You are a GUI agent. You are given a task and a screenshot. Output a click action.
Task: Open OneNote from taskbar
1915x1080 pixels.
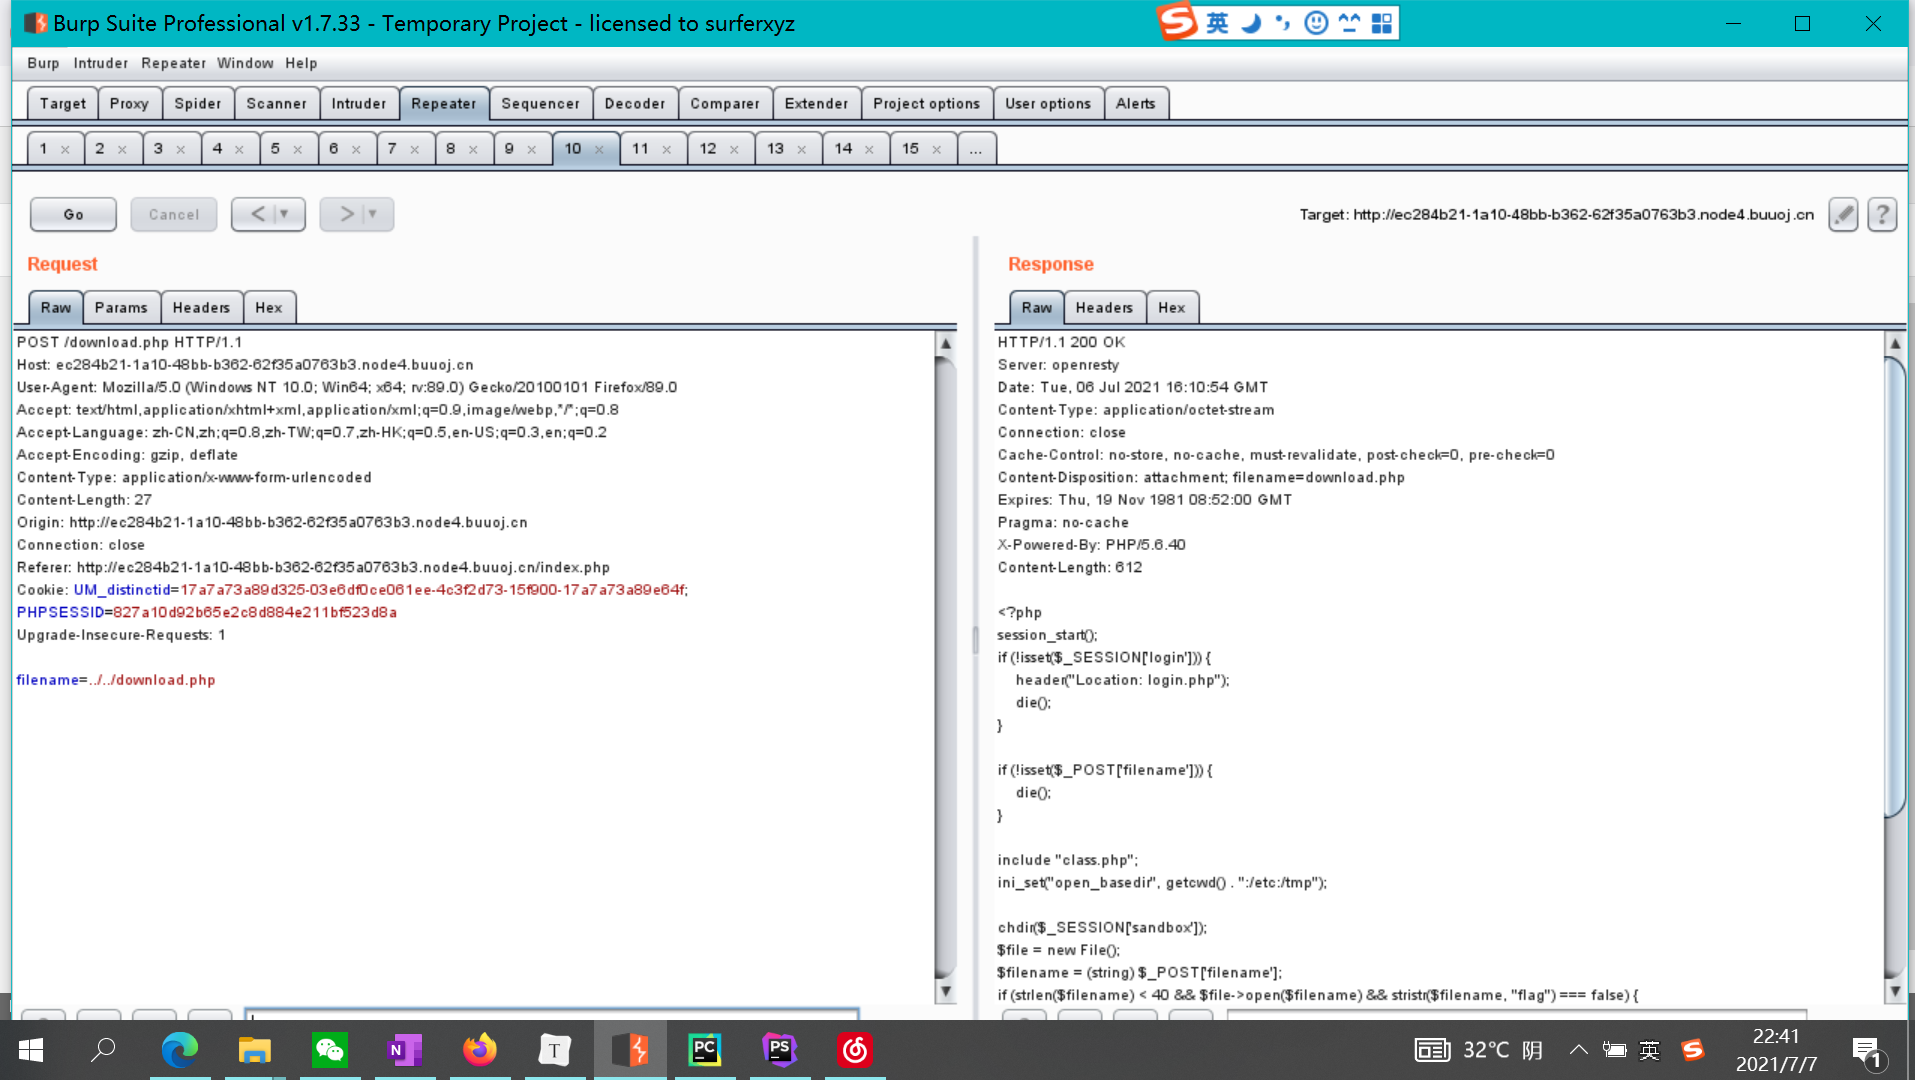coord(405,1050)
